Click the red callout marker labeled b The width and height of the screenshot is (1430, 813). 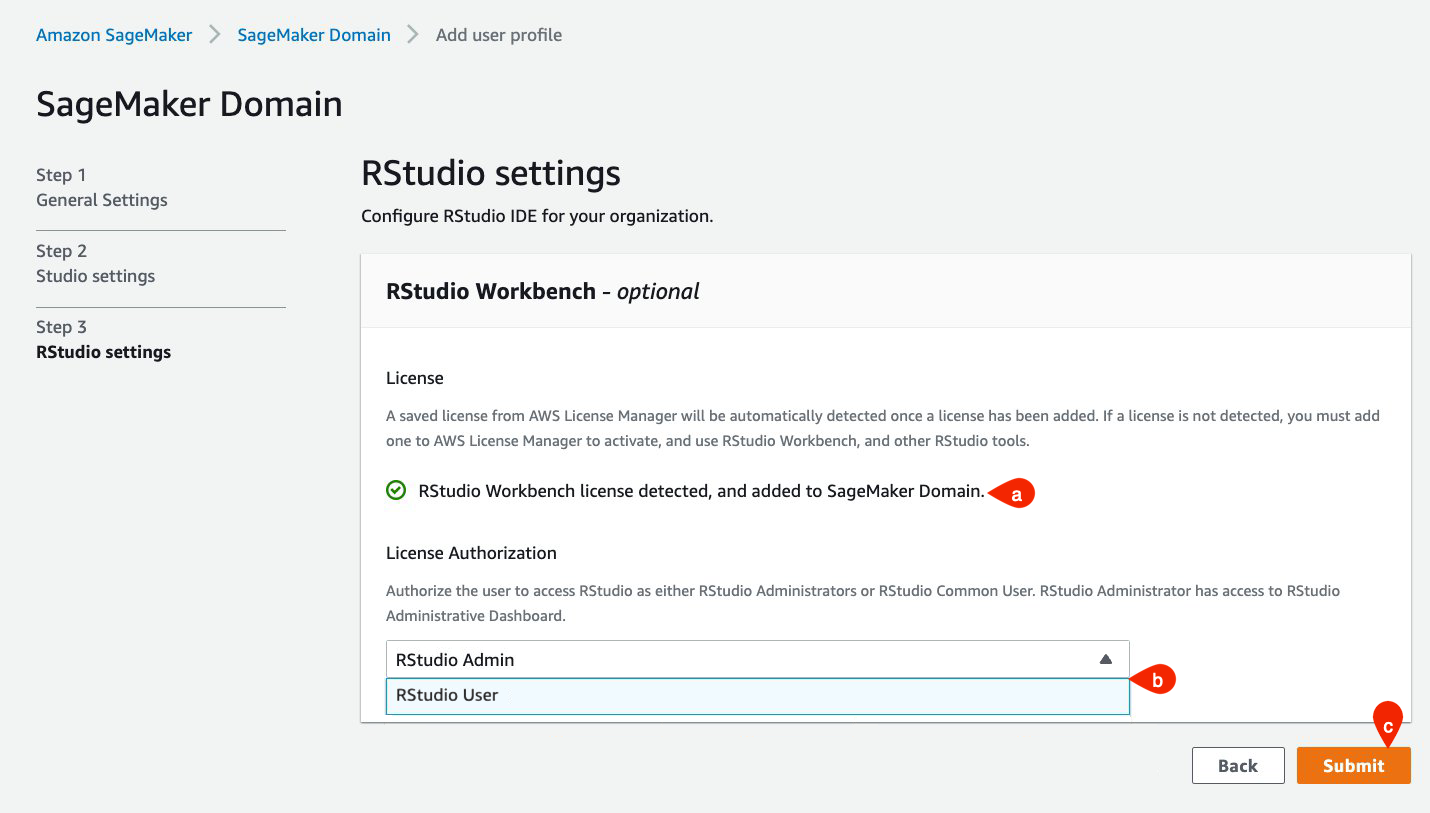1156,680
